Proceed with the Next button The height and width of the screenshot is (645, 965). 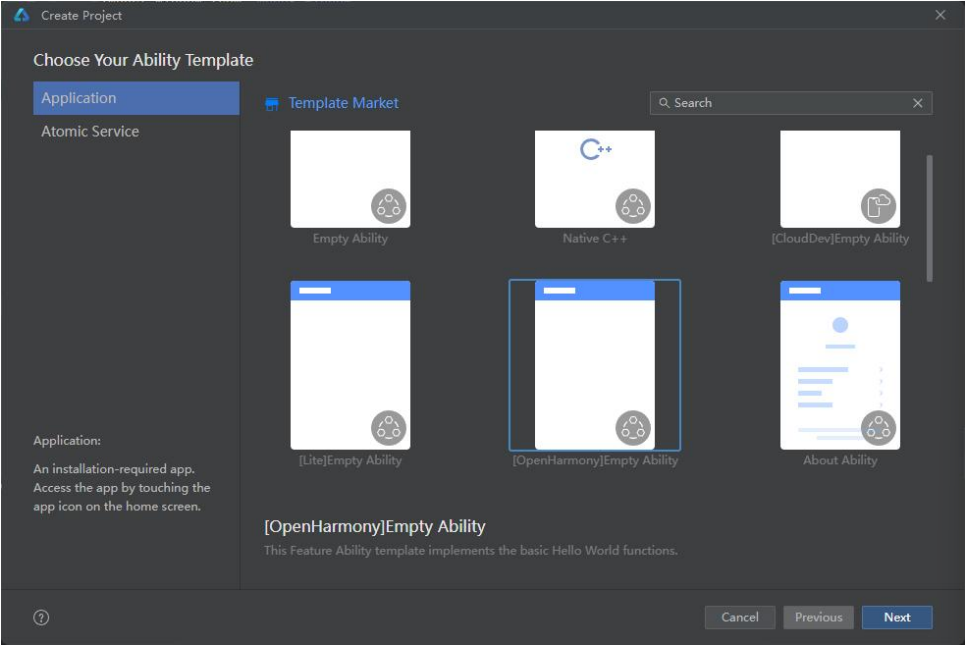[897, 617]
